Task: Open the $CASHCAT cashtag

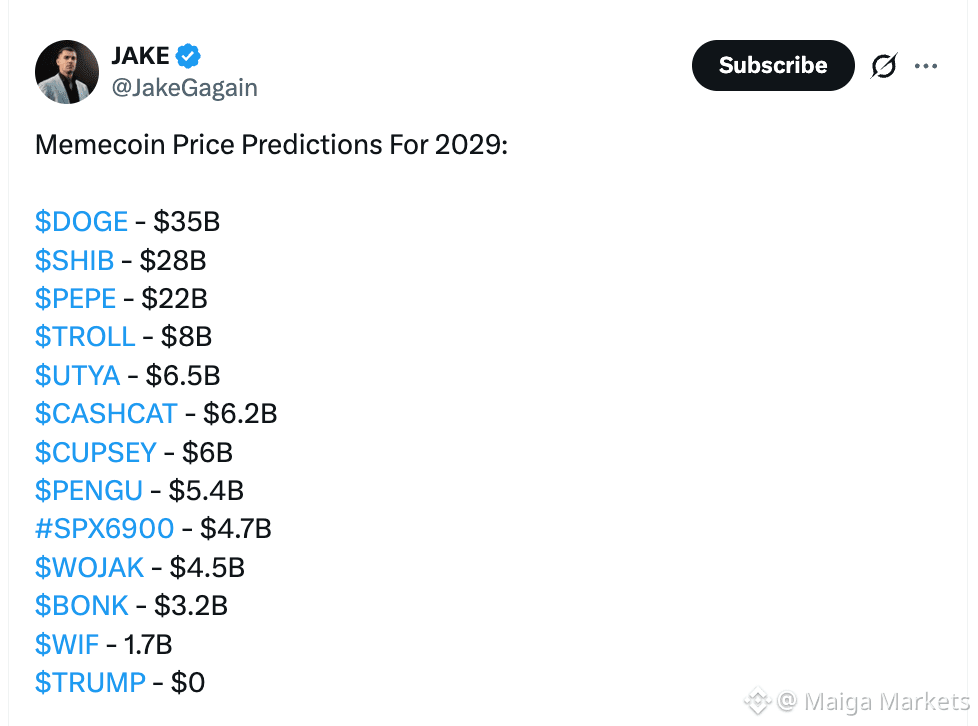Action: click(x=106, y=414)
